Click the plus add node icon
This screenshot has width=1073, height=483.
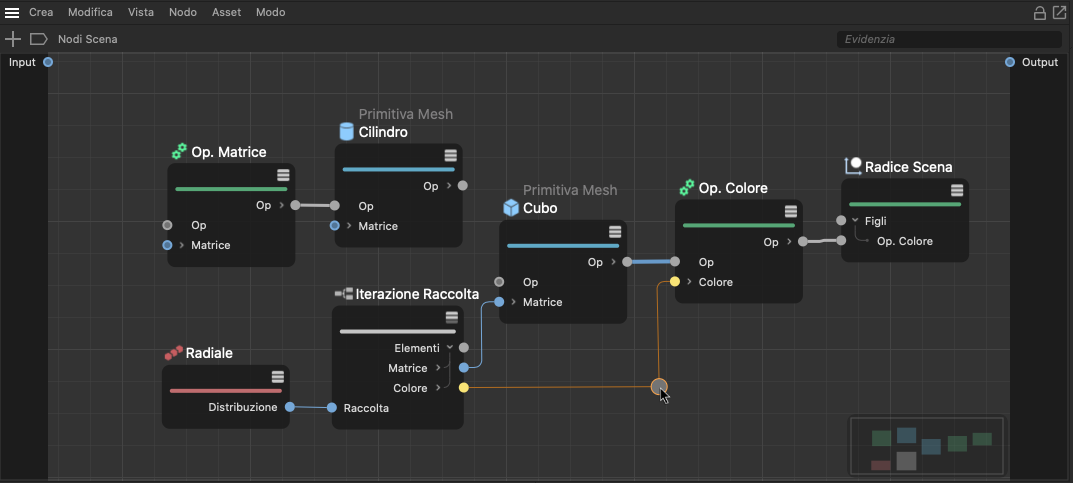click(x=12, y=39)
